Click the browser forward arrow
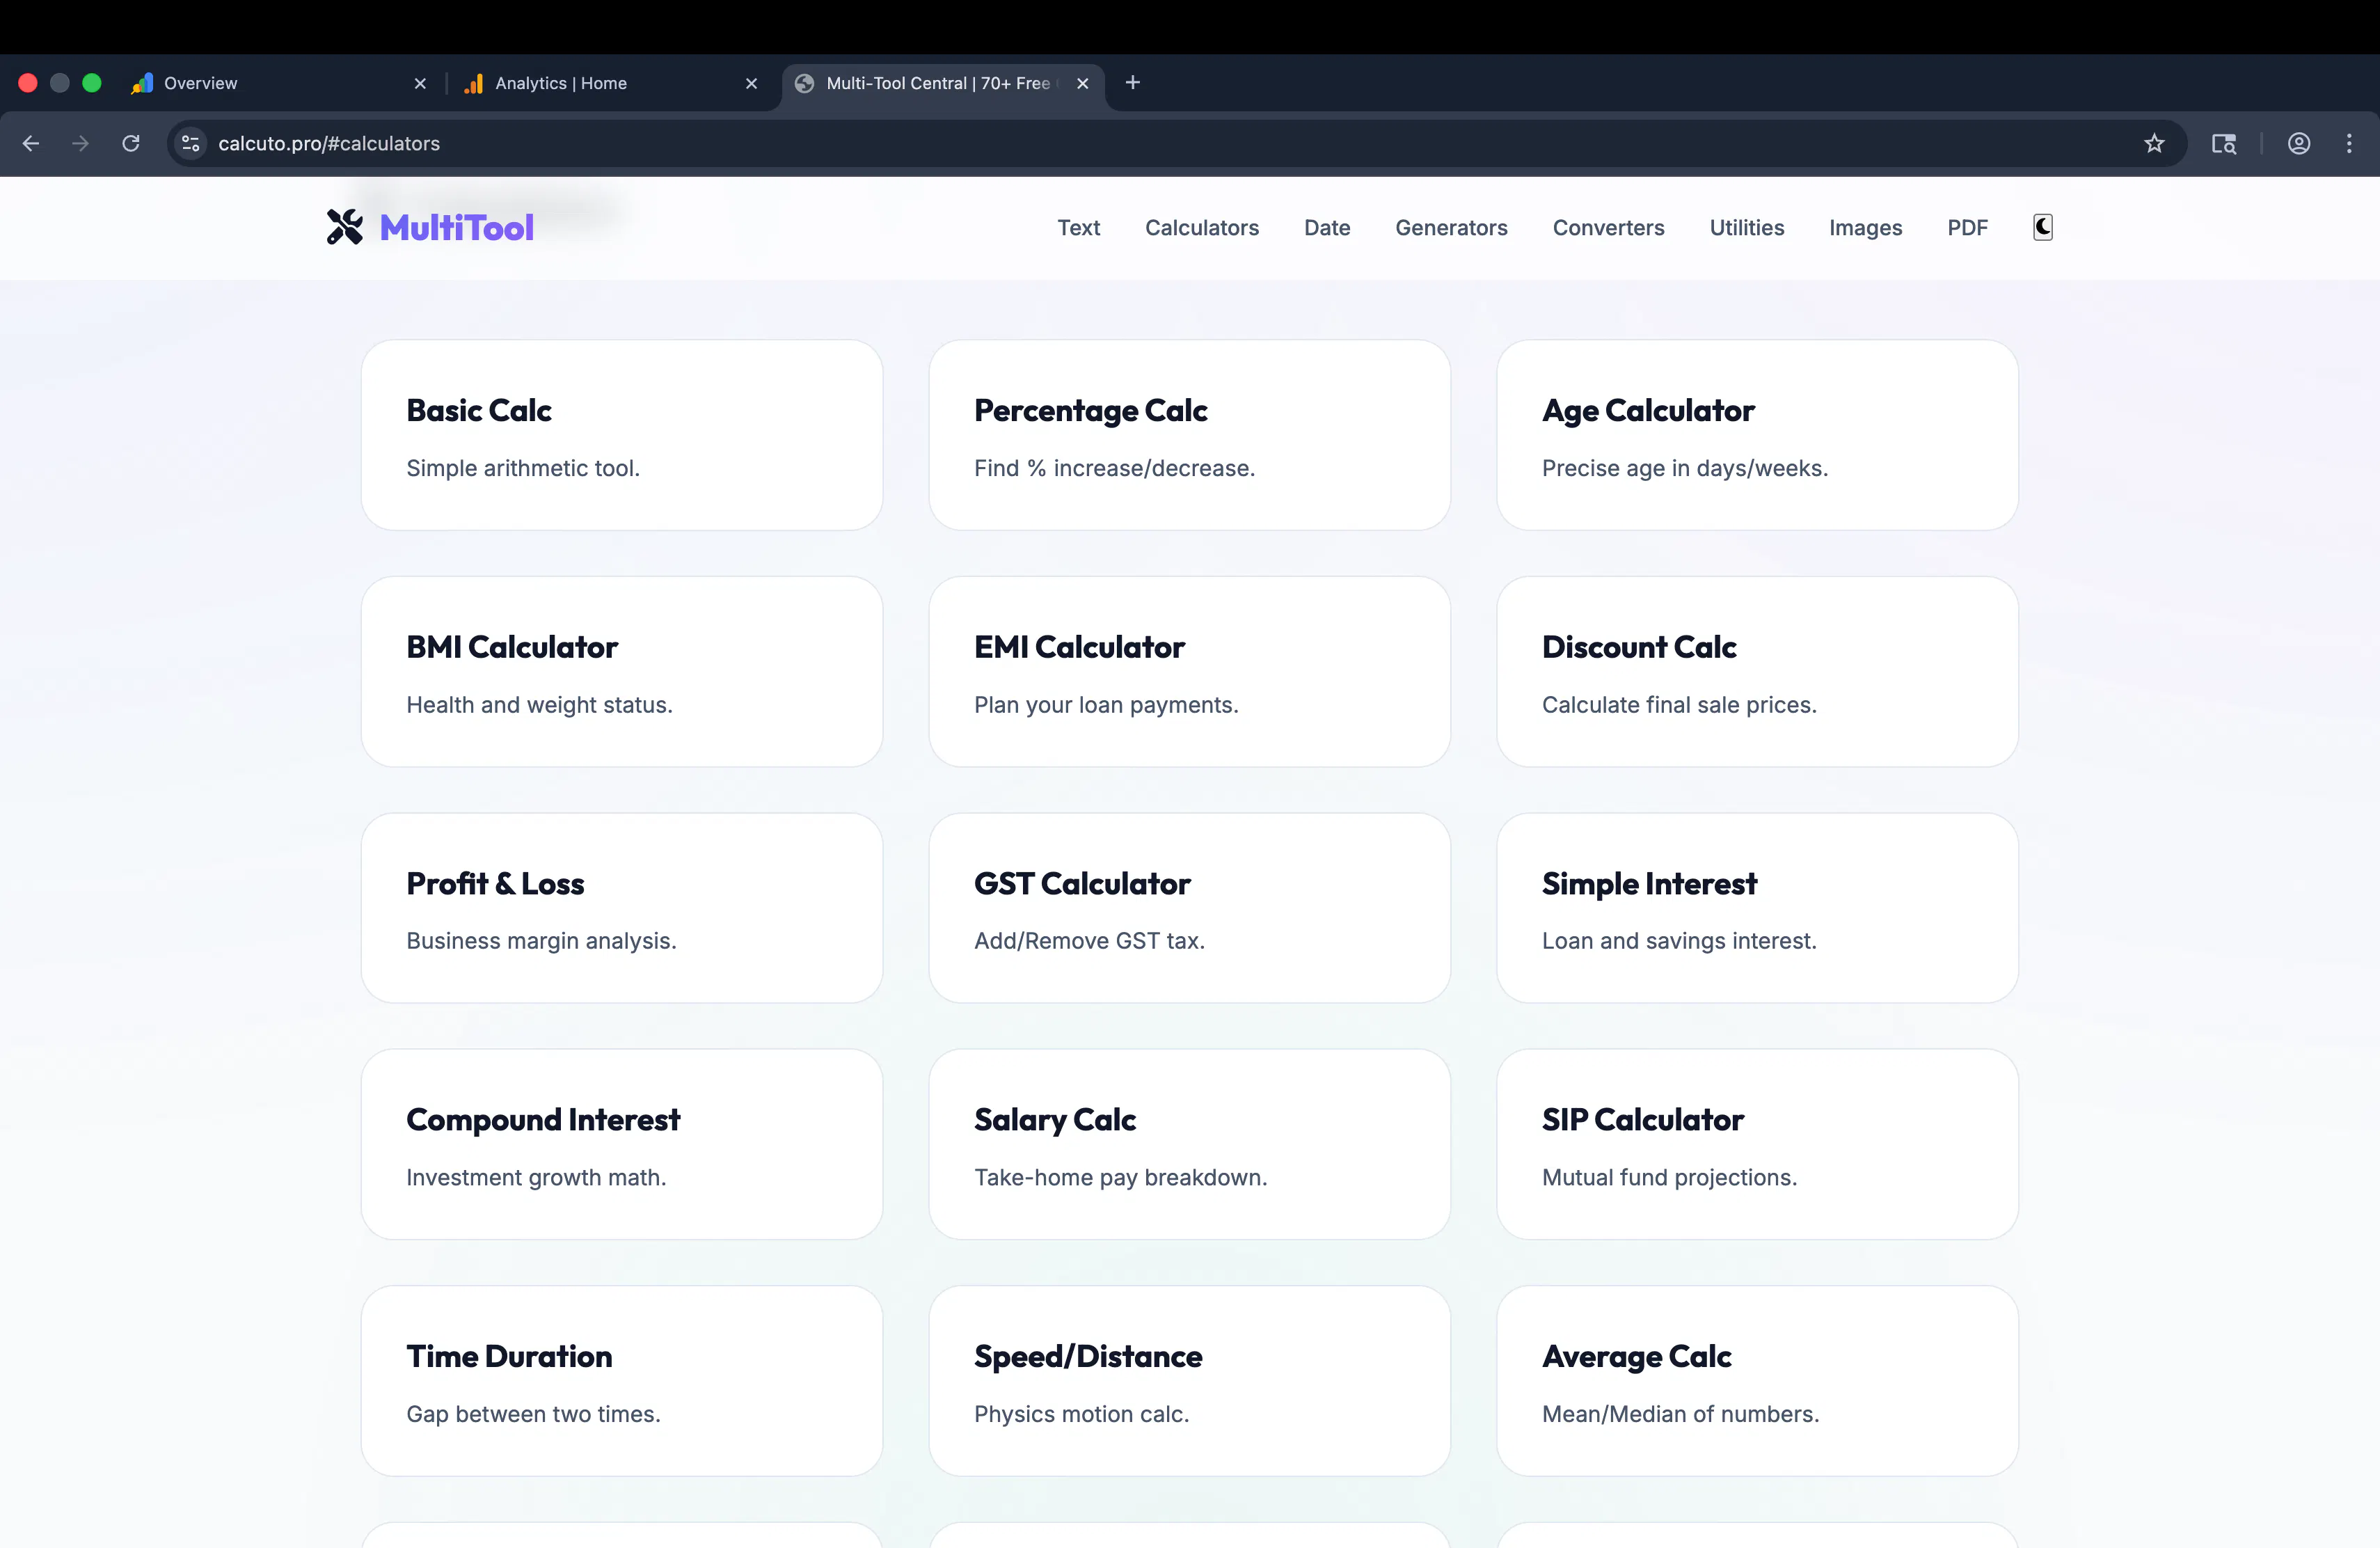2380x1548 pixels. pyautogui.click(x=81, y=143)
